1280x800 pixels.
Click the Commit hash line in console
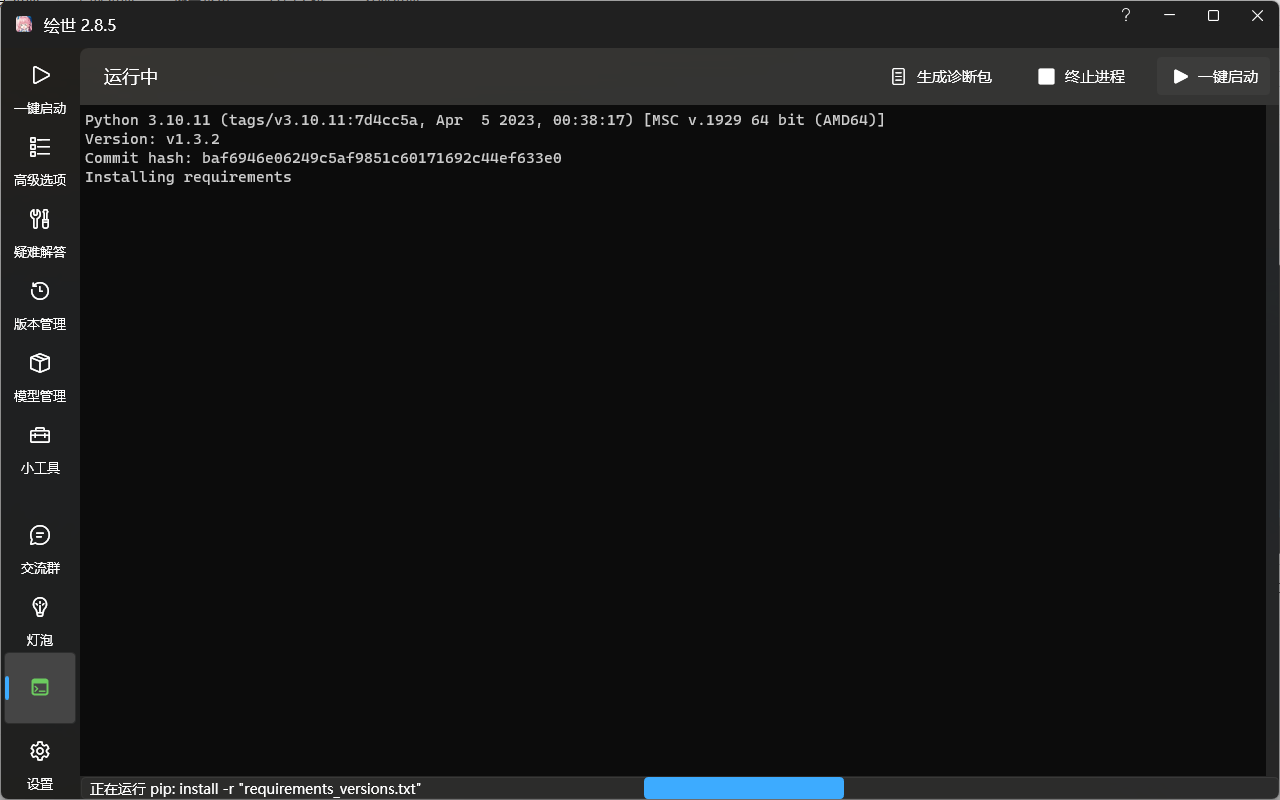pos(323,158)
